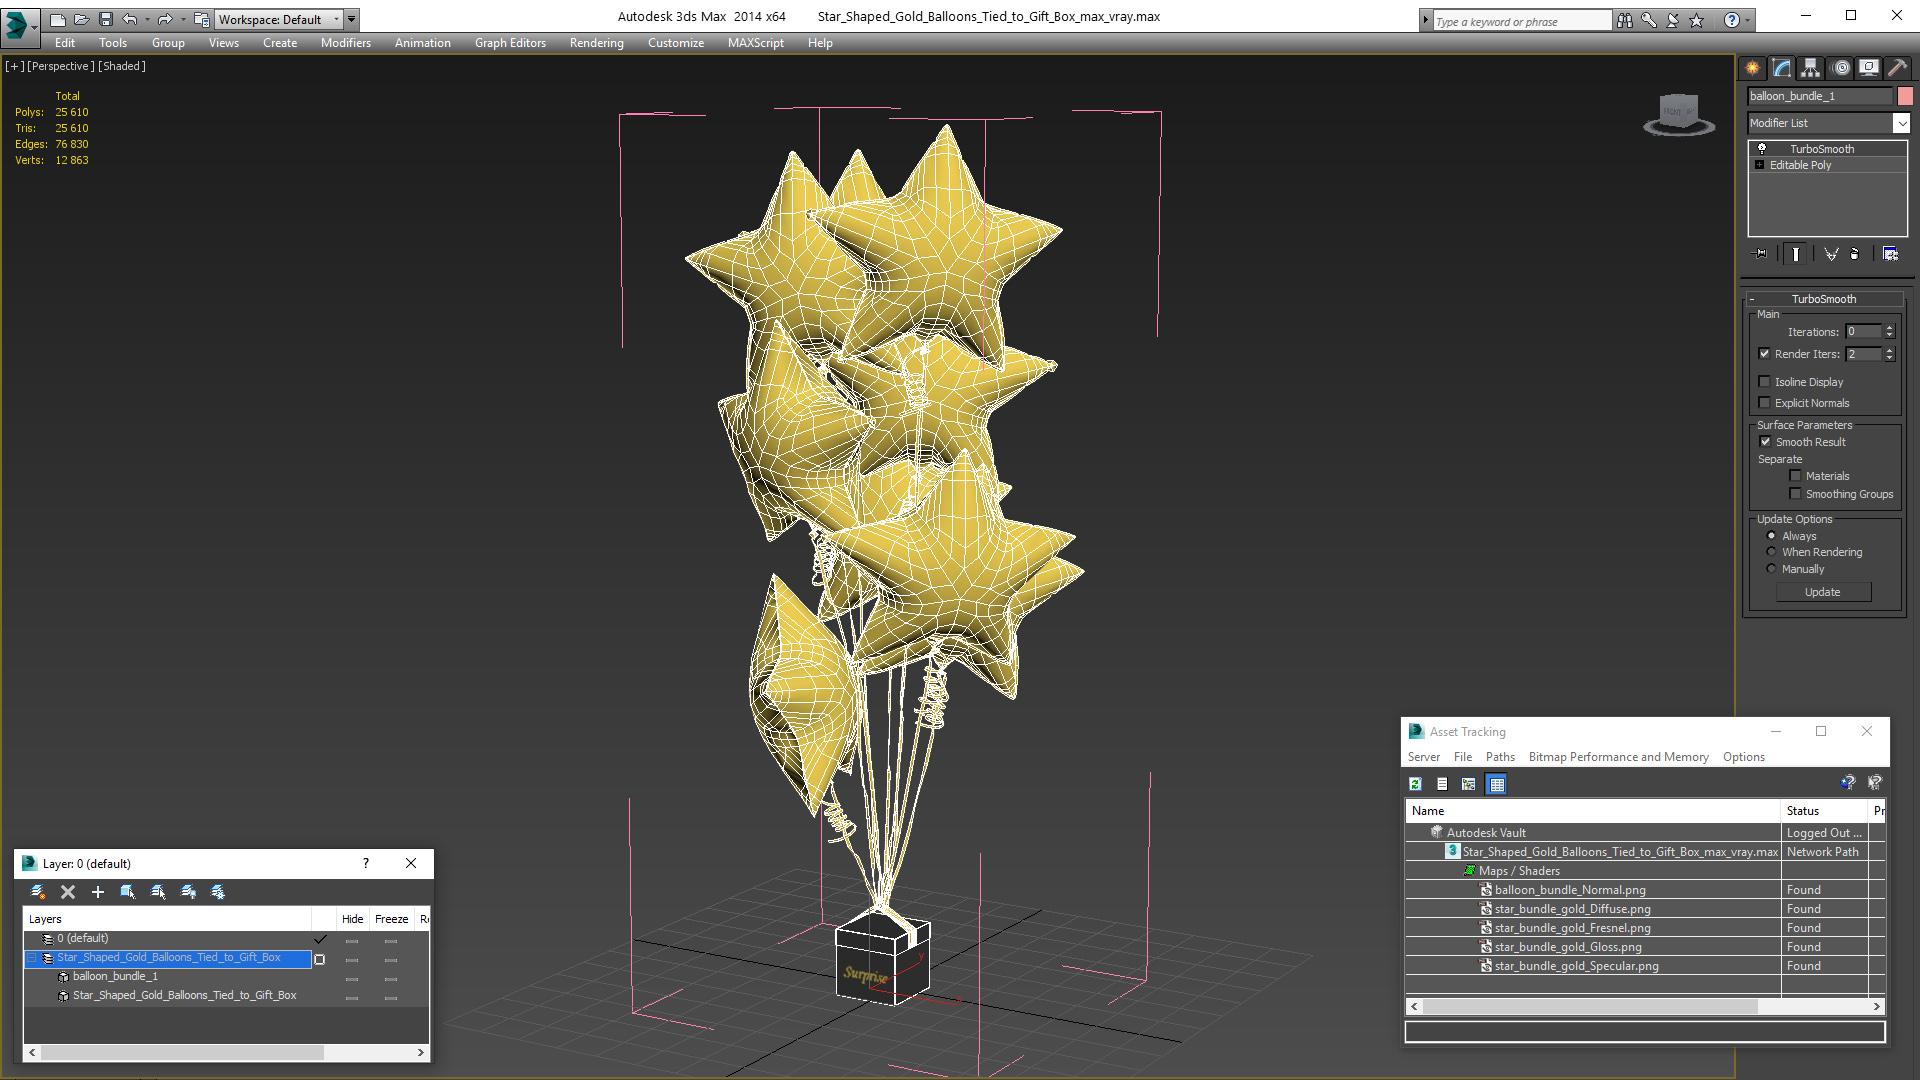Collapse Star_Shaped_Gold_Balloons layer tree
The image size is (1920, 1080).
(x=32, y=958)
